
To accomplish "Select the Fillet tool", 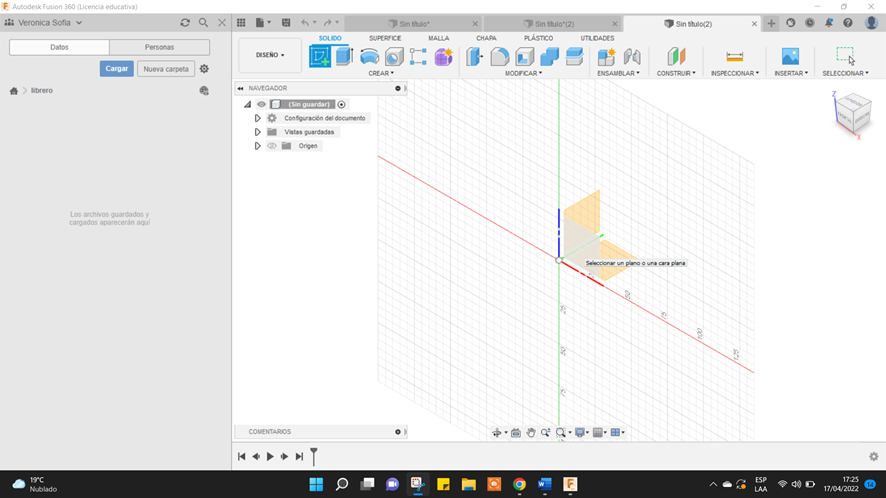I will (500, 57).
